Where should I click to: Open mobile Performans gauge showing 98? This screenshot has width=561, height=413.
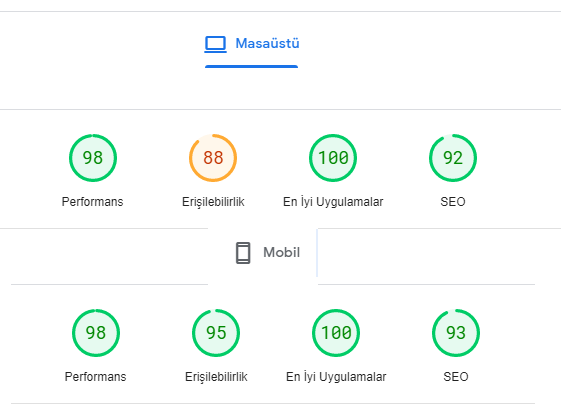click(96, 333)
